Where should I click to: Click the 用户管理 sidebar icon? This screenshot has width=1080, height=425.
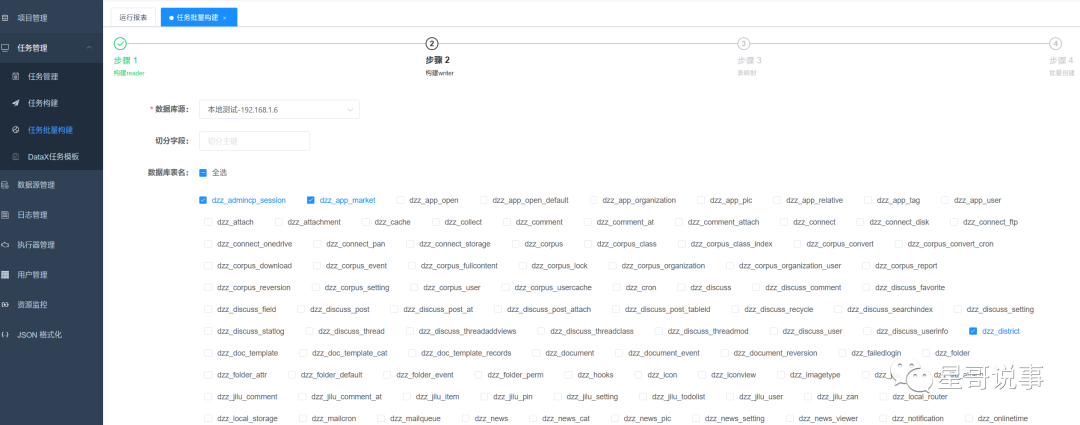(6, 274)
